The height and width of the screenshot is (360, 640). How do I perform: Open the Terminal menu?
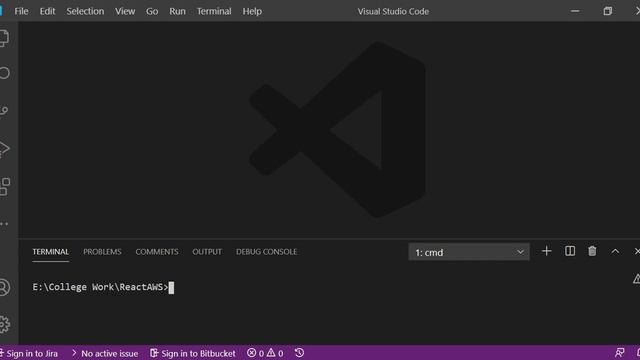coord(214,11)
